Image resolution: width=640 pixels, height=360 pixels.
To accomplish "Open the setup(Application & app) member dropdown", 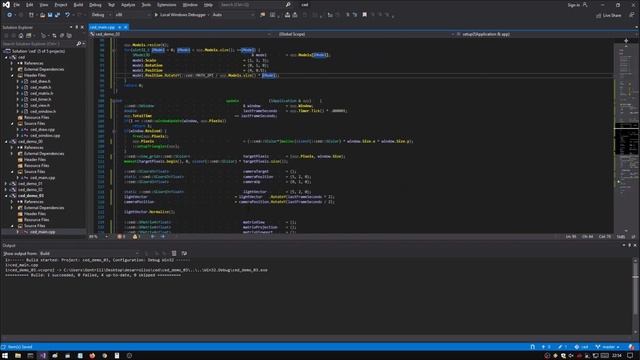I will pos(546,34).
